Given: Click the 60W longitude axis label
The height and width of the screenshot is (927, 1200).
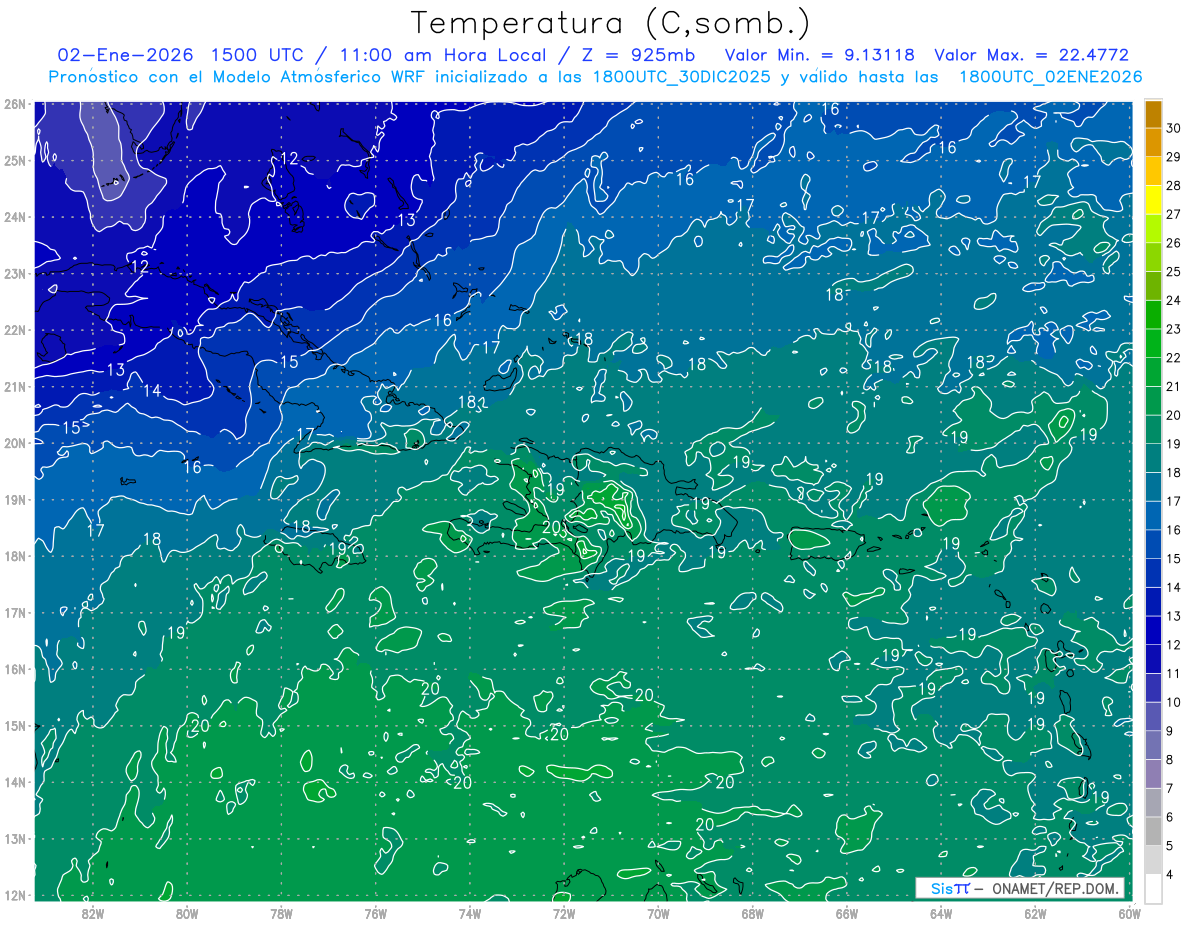Looking at the screenshot, I should [1128, 912].
